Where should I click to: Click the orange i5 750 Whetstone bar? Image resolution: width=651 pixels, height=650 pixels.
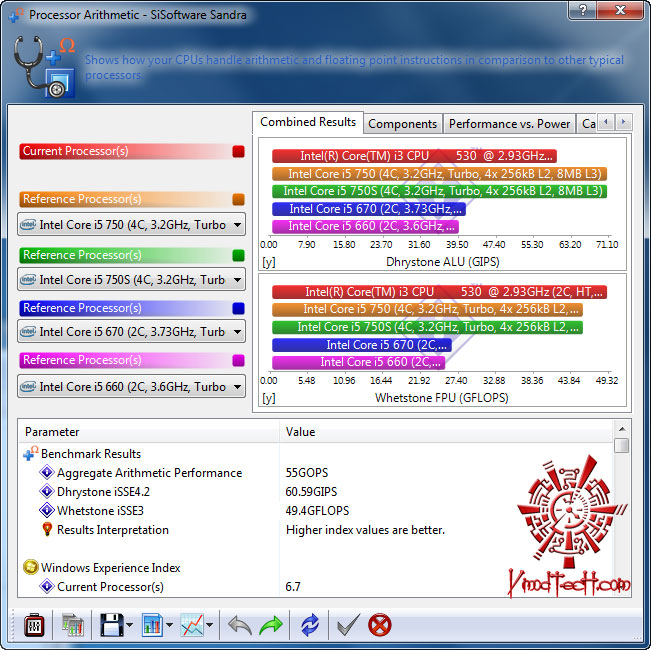pos(427,309)
